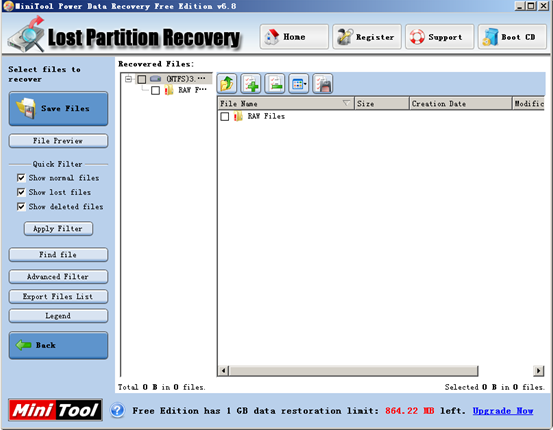Click the drive icon of NTFS node

tap(156, 79)
